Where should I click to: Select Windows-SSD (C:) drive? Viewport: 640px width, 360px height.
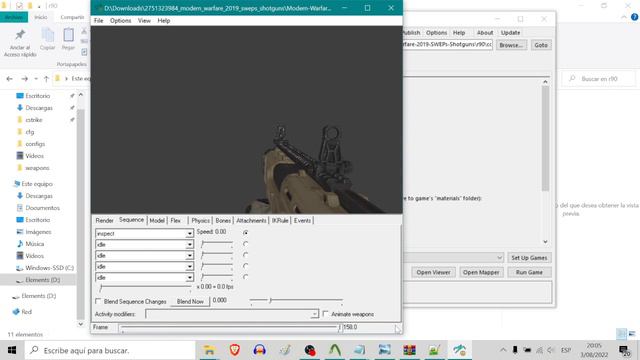[x=49, y=268]
